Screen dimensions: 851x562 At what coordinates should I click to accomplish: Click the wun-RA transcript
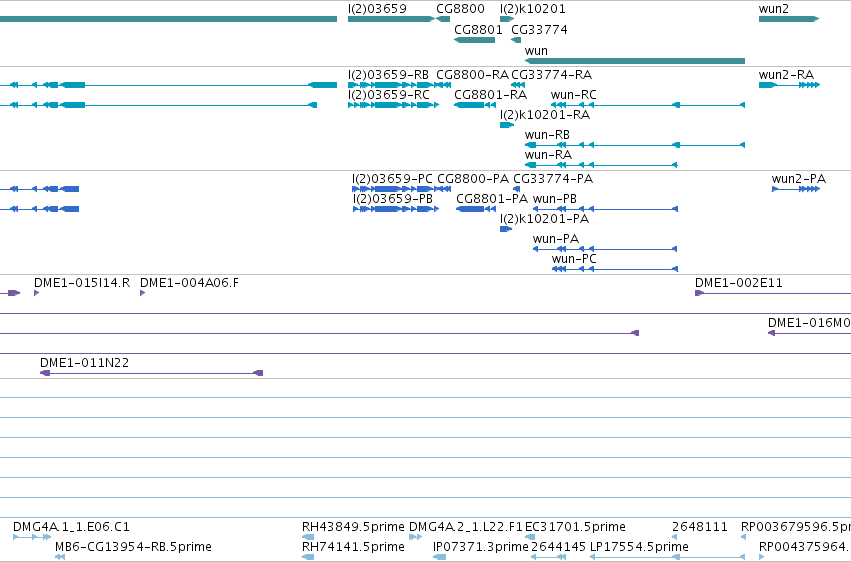pyautogui.click(x=601, y=165)
